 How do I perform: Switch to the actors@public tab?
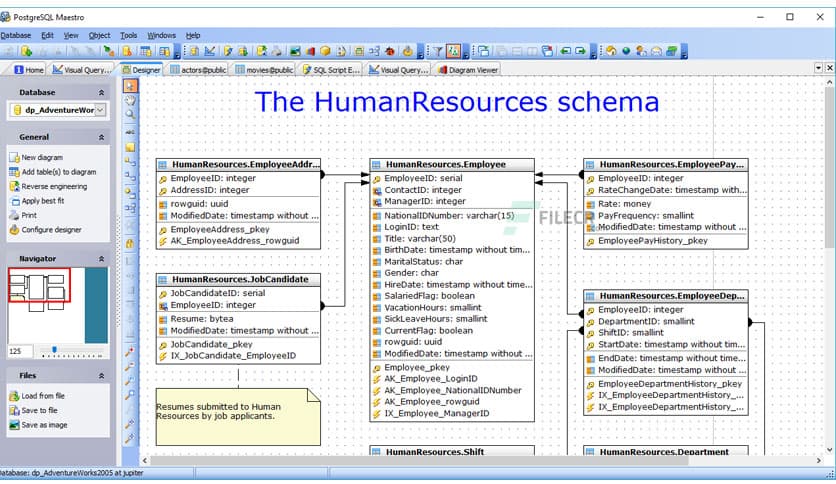pyautogui.click(x=198, y=70)
